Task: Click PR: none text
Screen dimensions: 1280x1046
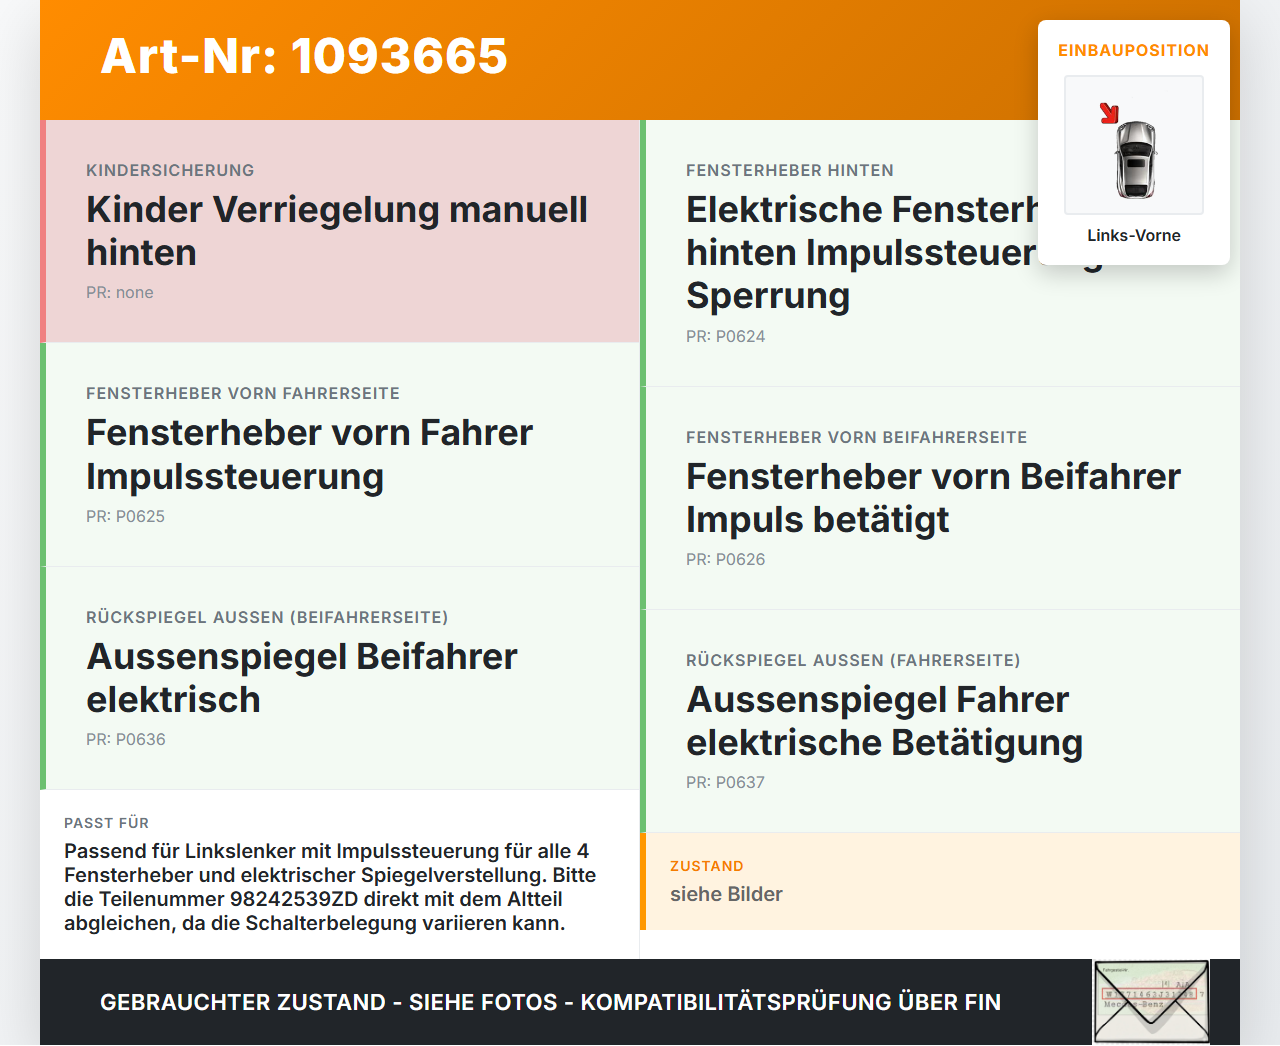Action: pyautogui.click(x=120, y=292)
